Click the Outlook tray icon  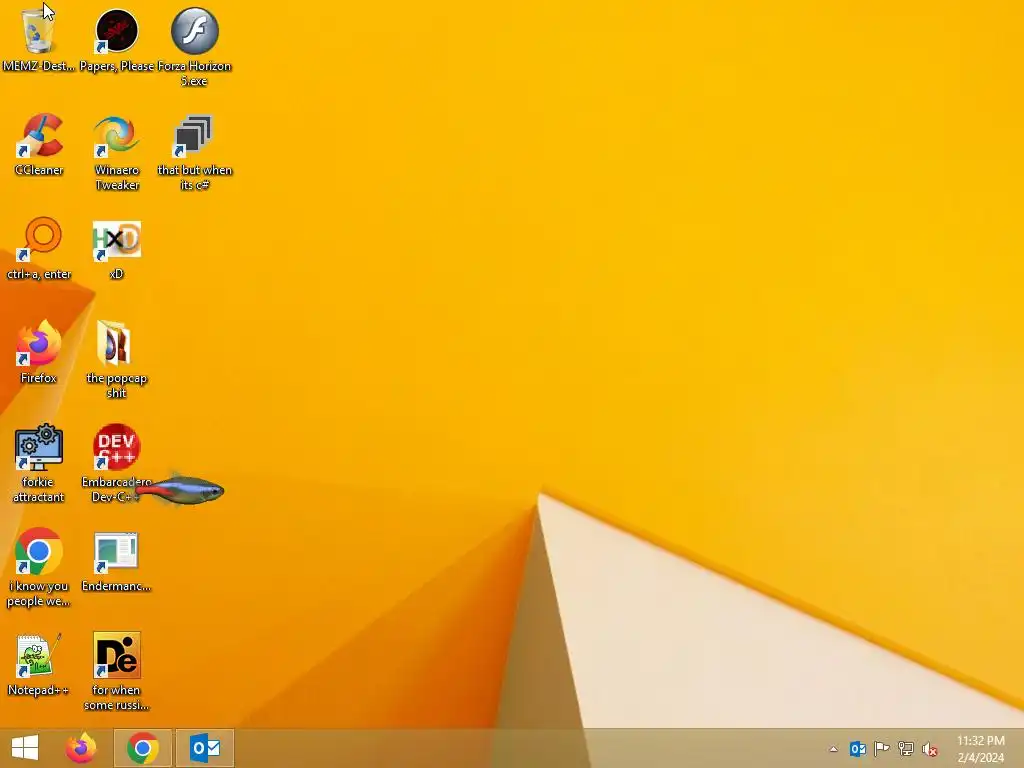pyautogui.click(x=857, y=749)
